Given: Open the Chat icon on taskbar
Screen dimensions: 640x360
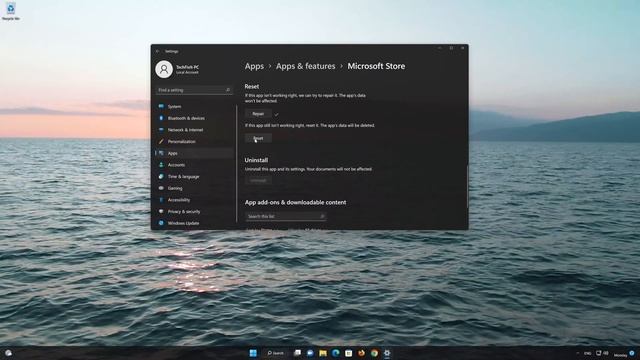Looking at the screenshot, I should pos(310,353).
